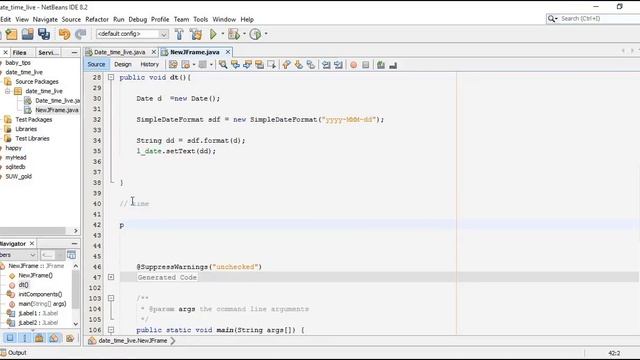
Task: Click Previous Bookmark icon
Action: pyautogui.click(x=286, y=65)
